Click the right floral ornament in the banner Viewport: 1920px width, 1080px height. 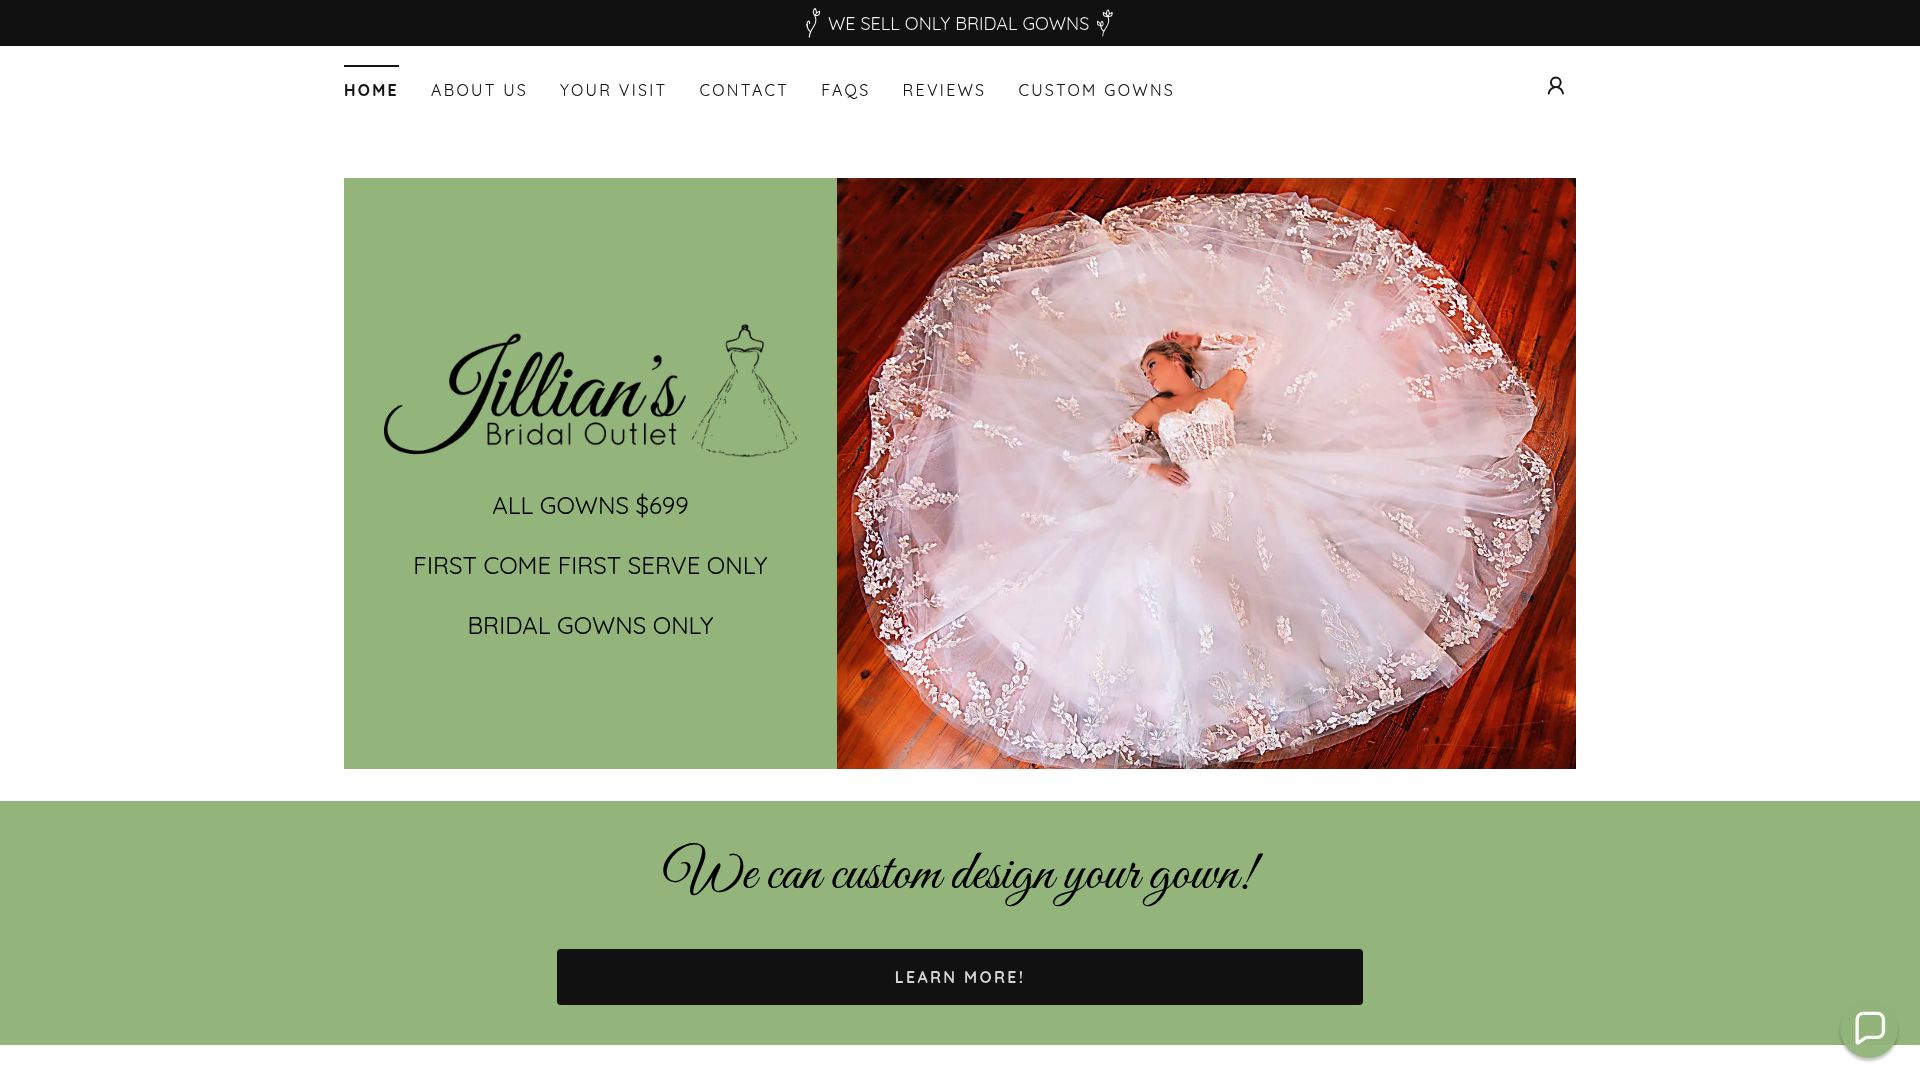pos(1104,22)
